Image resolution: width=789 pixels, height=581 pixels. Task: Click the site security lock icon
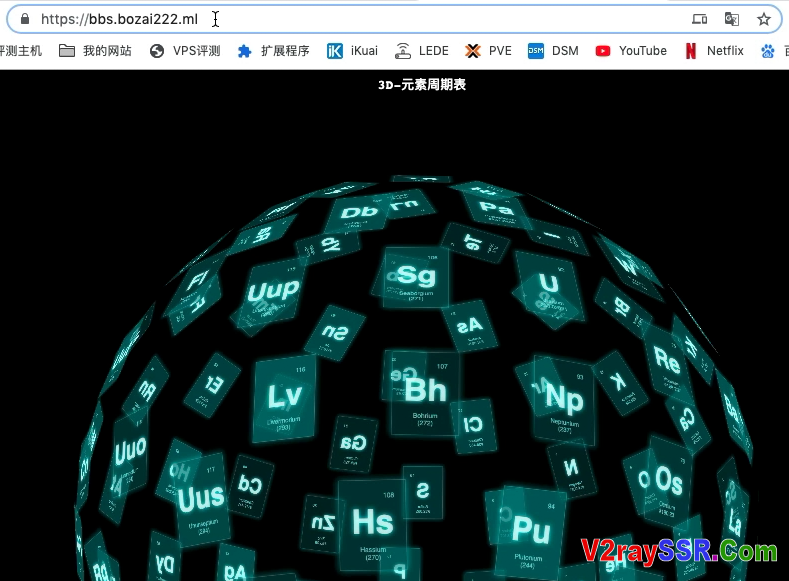(x=25, y=19)
